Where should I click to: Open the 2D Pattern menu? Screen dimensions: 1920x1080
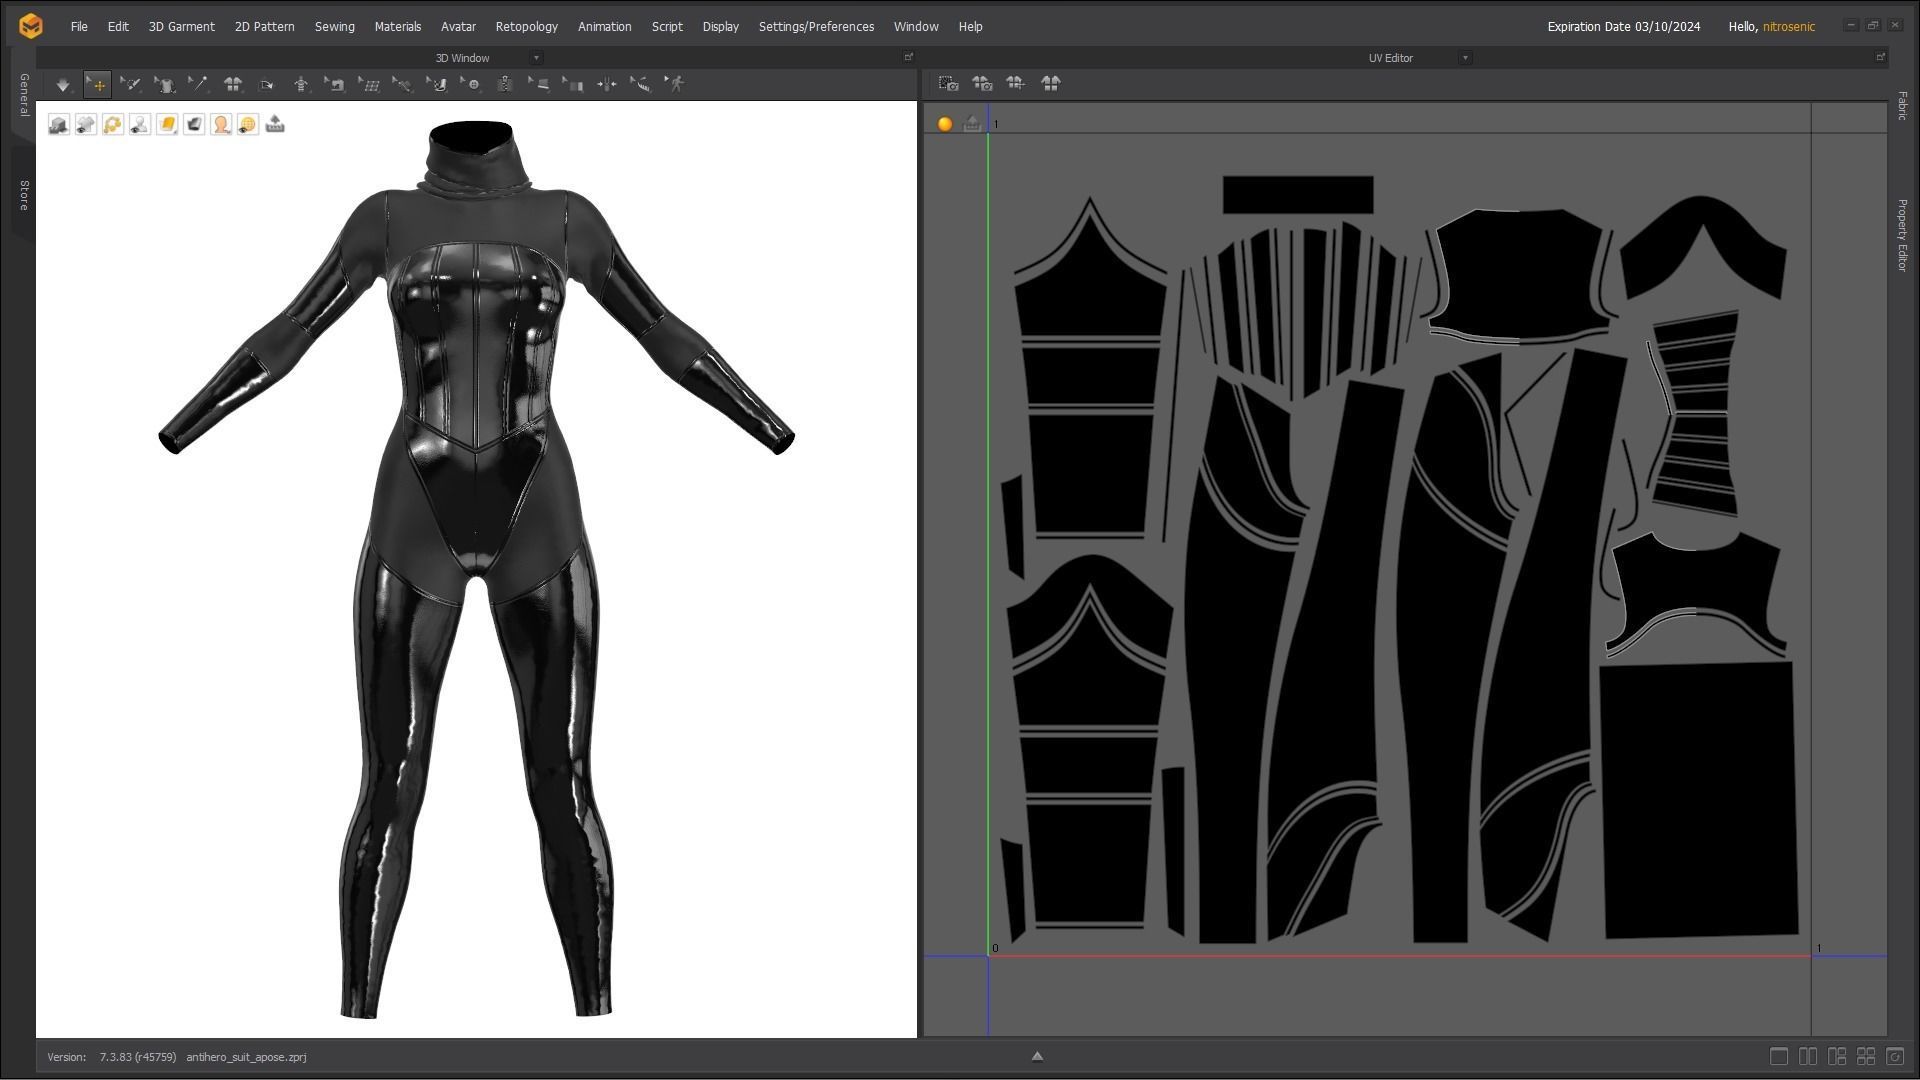[x=264, y=27]
